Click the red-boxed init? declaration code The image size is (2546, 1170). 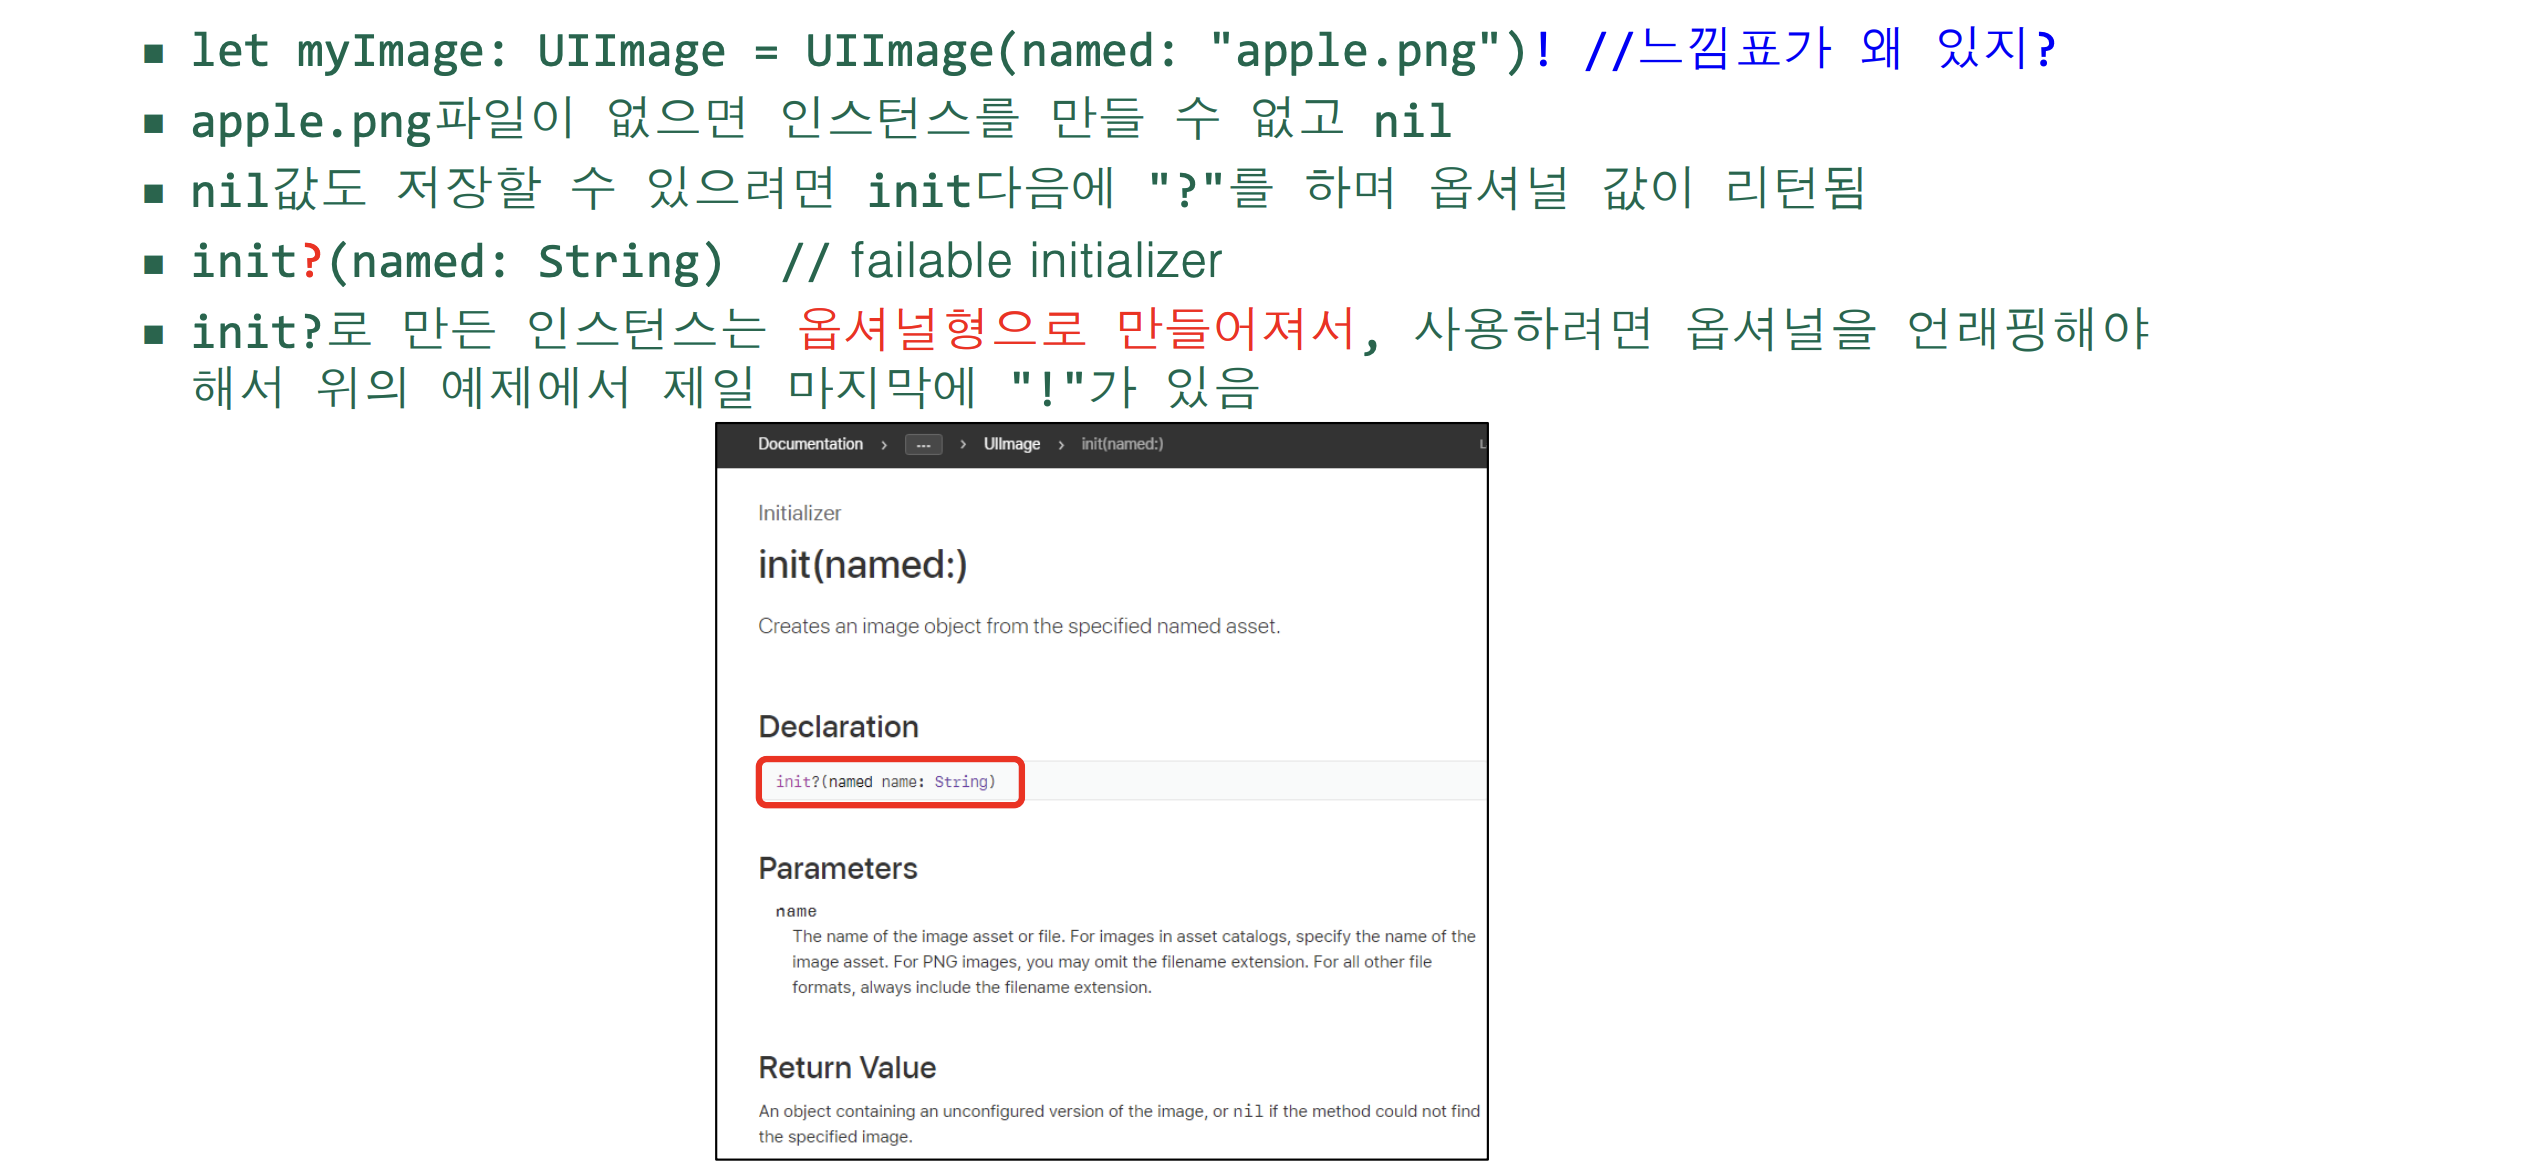[x=886, y=782]
